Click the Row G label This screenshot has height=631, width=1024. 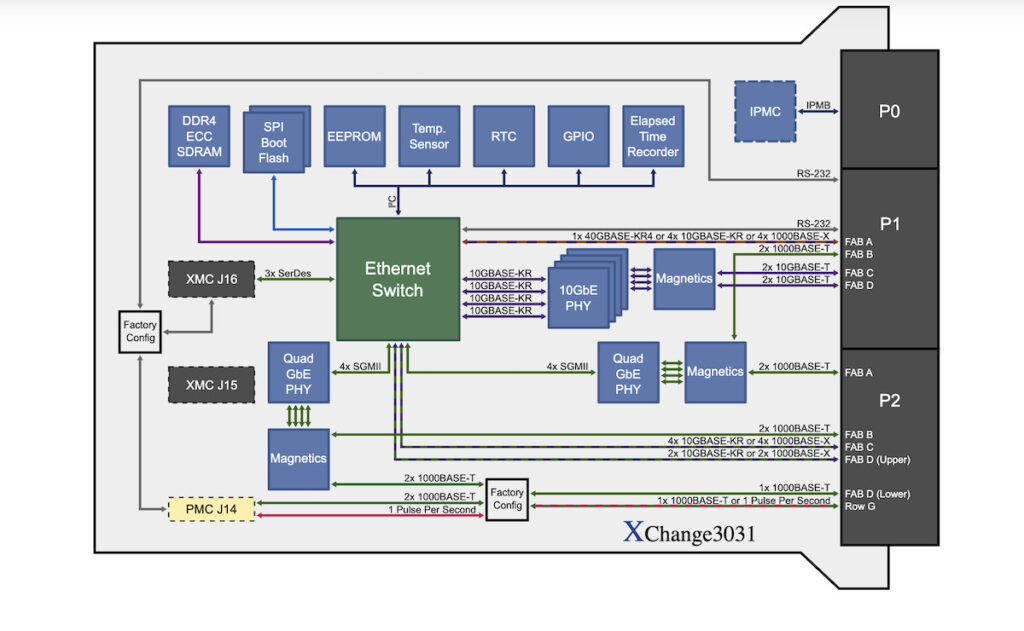pos(859,506)
